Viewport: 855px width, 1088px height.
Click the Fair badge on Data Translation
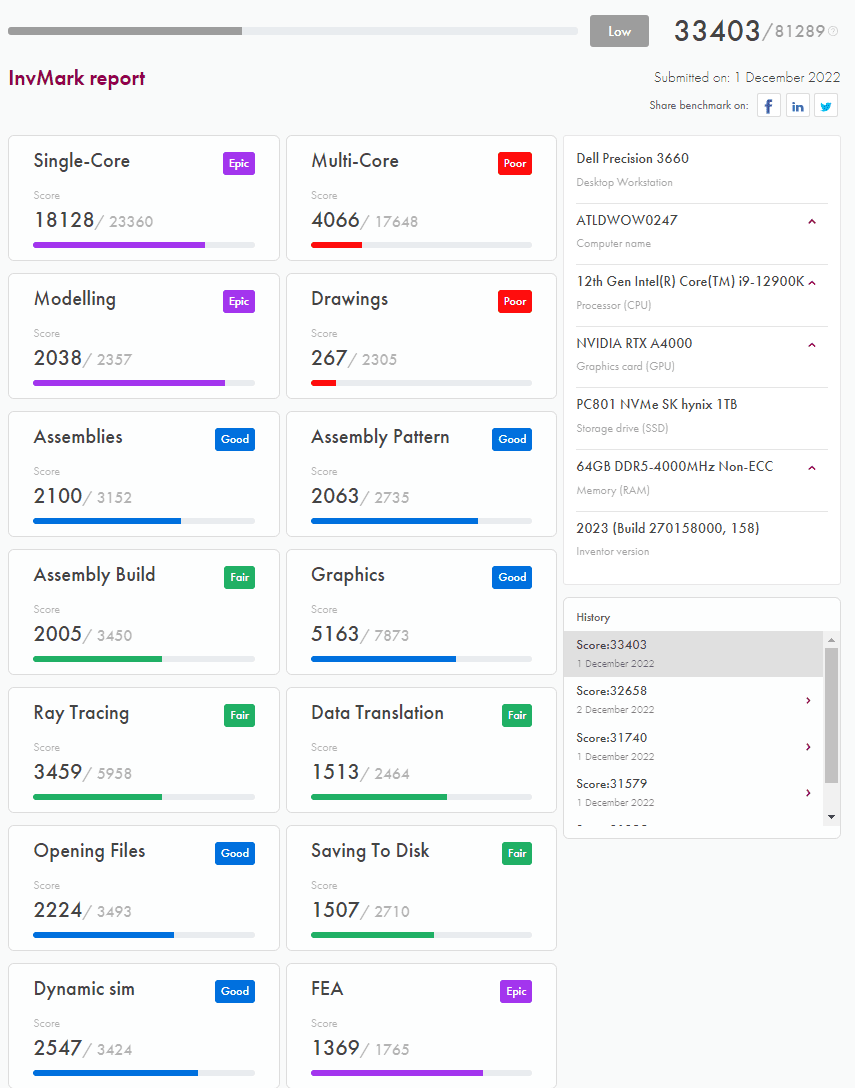click(x=517, y=715)
